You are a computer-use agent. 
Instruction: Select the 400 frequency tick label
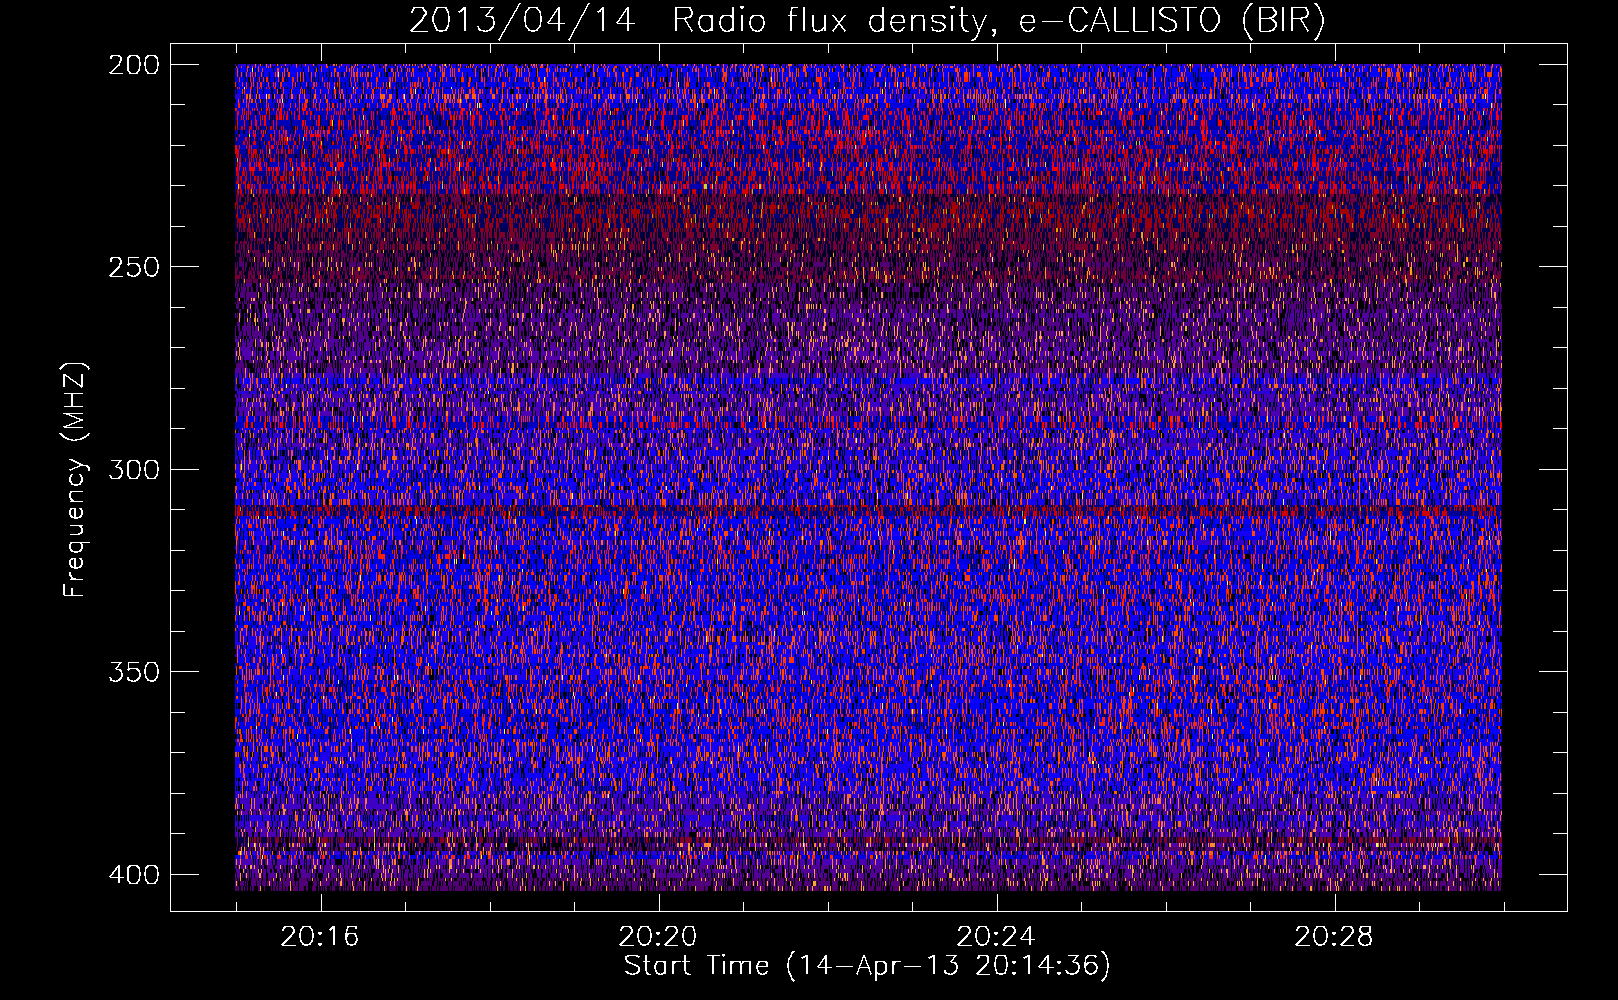[x=133, y=875]
